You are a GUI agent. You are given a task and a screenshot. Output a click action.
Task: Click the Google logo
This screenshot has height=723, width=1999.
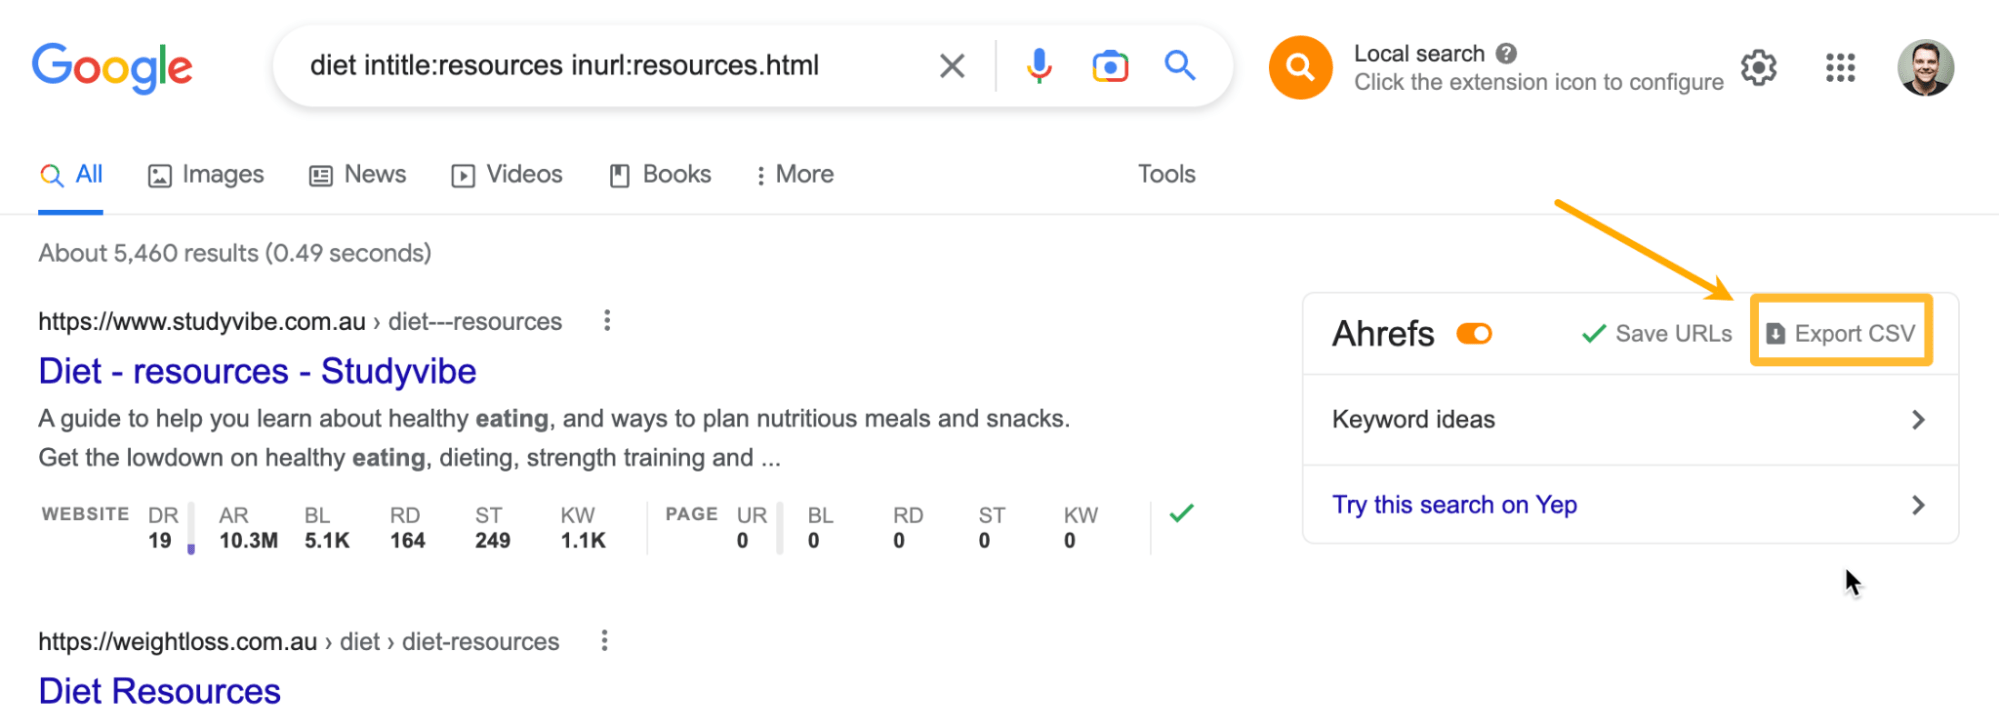tap(111, 66)
